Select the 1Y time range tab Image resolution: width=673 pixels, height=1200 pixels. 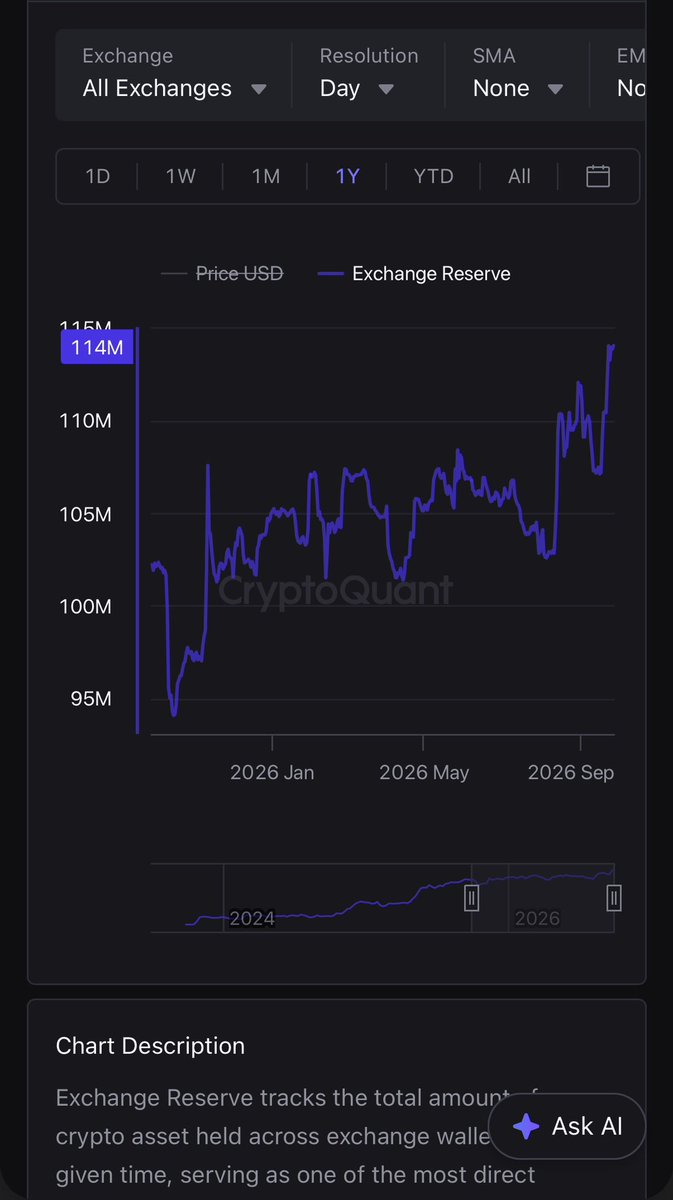tap(347, 177)
